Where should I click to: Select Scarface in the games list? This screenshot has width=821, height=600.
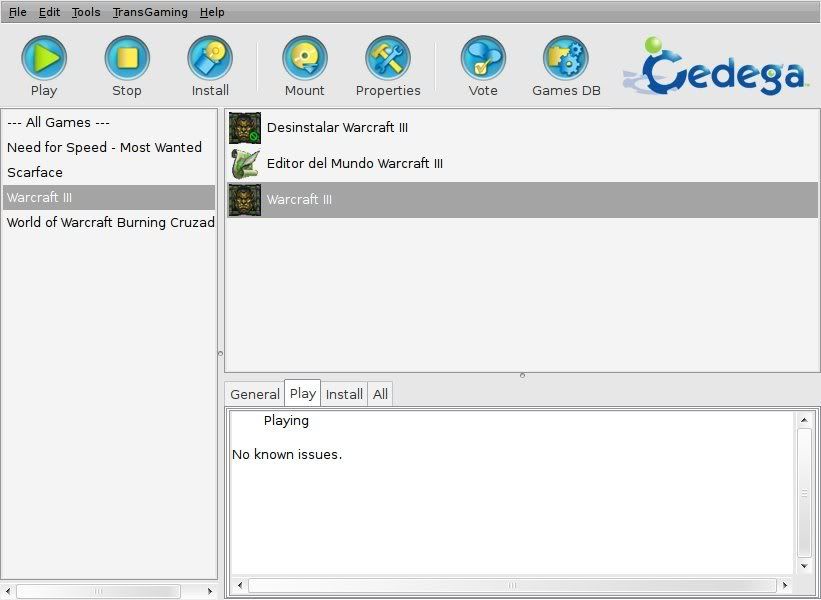coord(109,172)
